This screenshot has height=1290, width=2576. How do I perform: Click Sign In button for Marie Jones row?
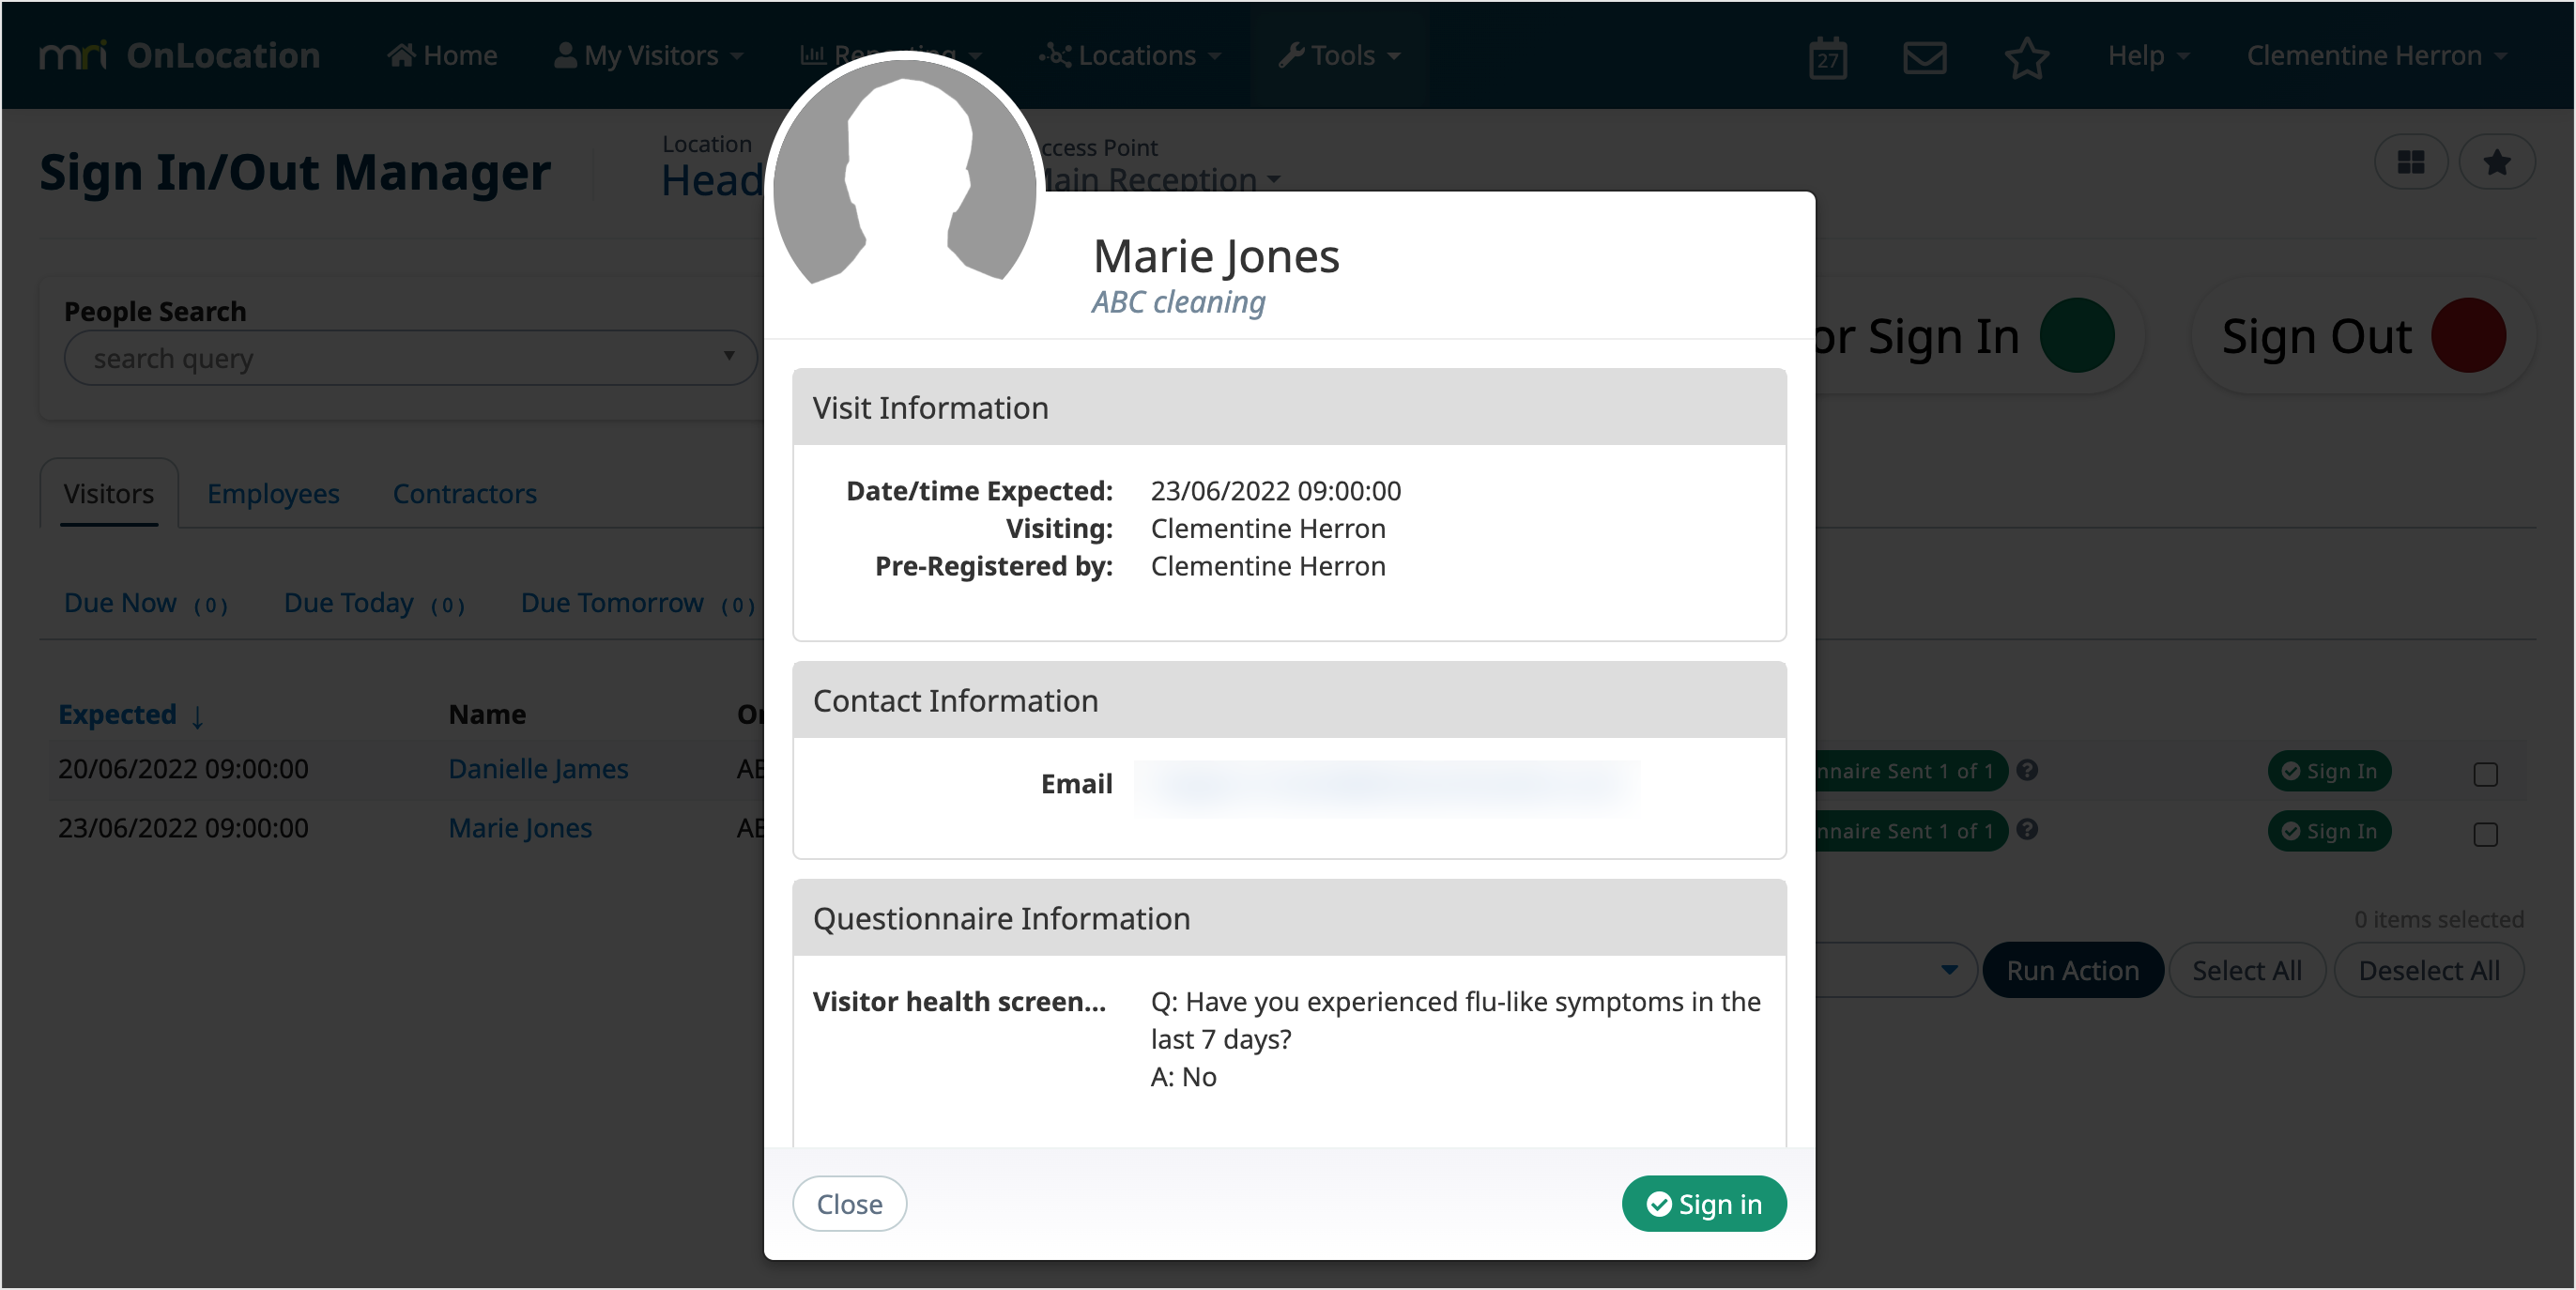tap(2329, 831)
